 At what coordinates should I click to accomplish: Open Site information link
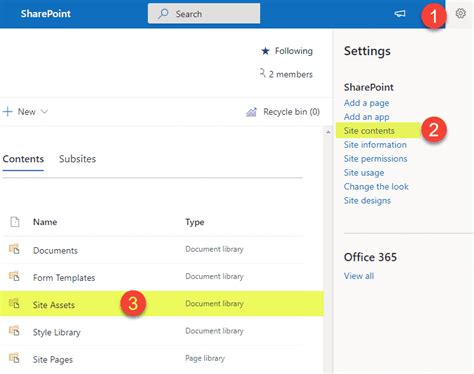(375, 145)
